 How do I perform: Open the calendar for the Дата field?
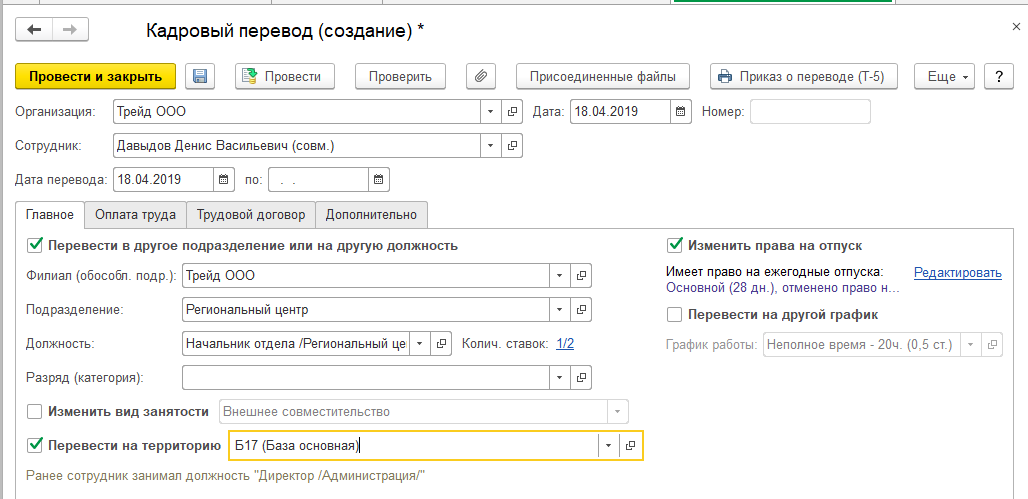[681, 111]
